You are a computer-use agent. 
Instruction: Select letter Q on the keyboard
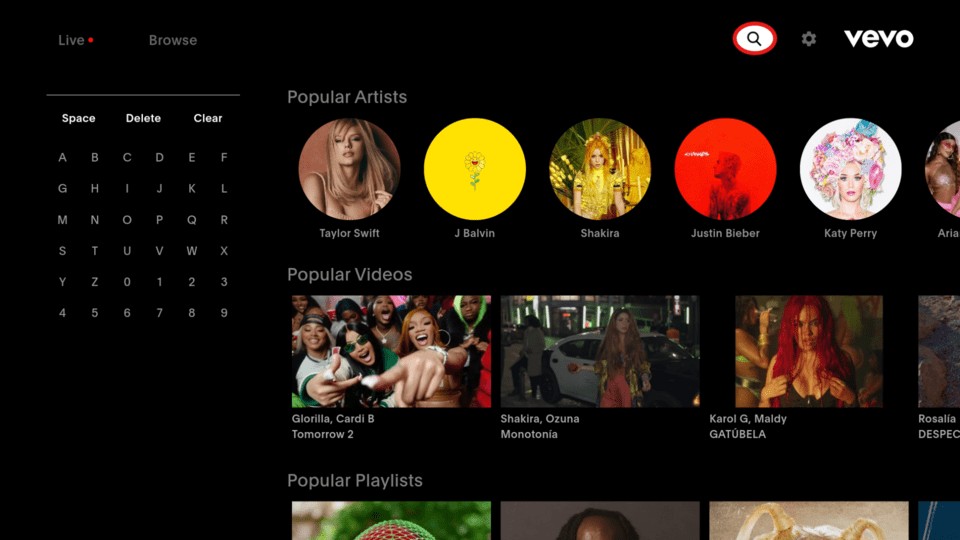[192, 220]
